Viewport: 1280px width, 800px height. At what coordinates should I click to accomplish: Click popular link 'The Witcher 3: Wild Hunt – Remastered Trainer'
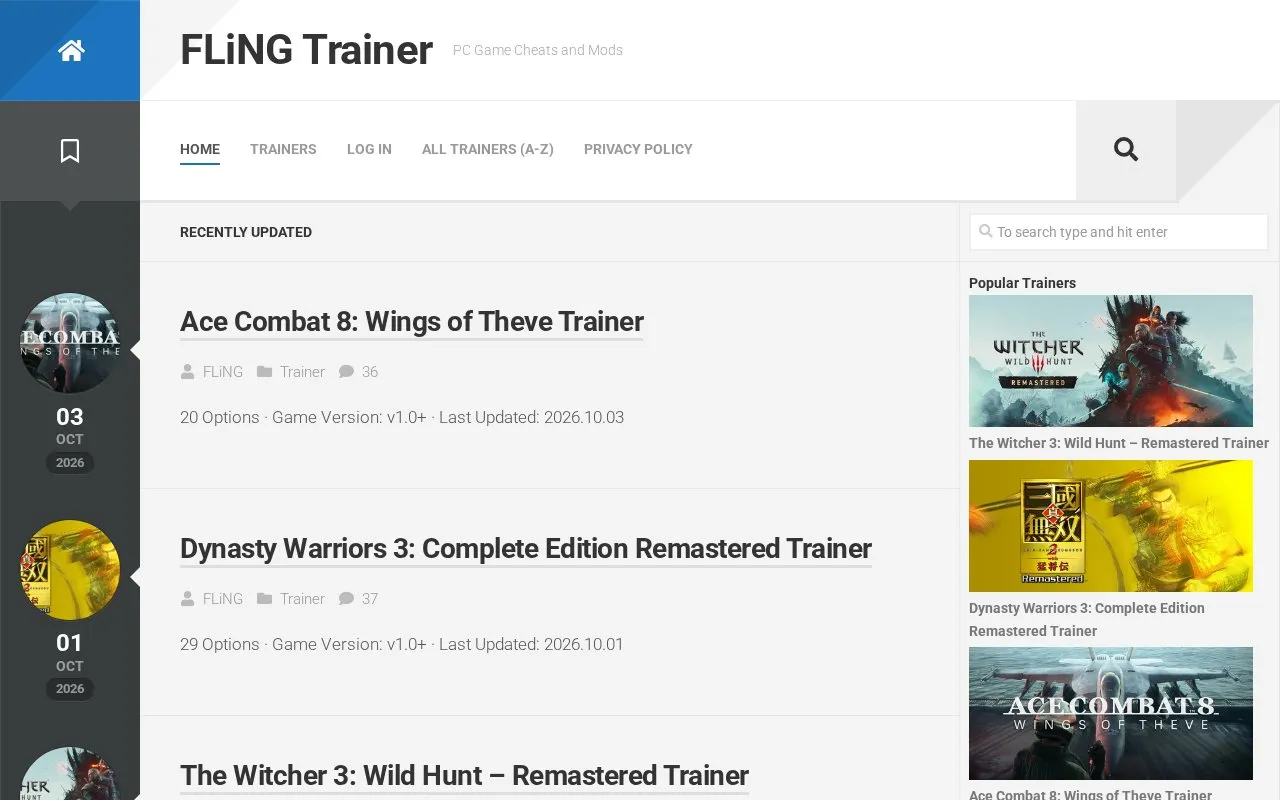point(1119,443)
